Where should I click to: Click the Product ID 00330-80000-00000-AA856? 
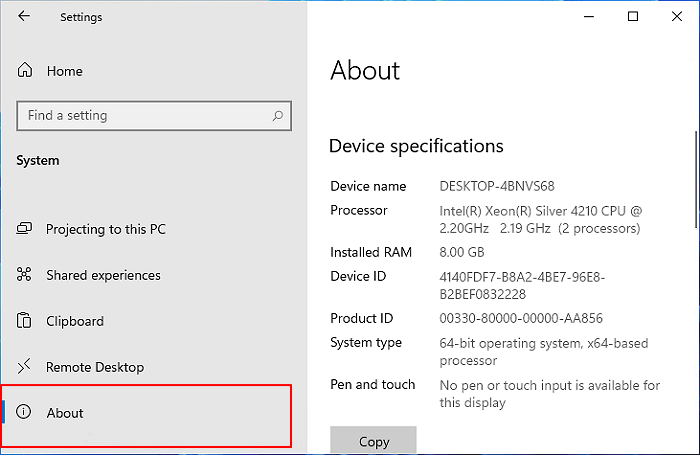point(521,318)
